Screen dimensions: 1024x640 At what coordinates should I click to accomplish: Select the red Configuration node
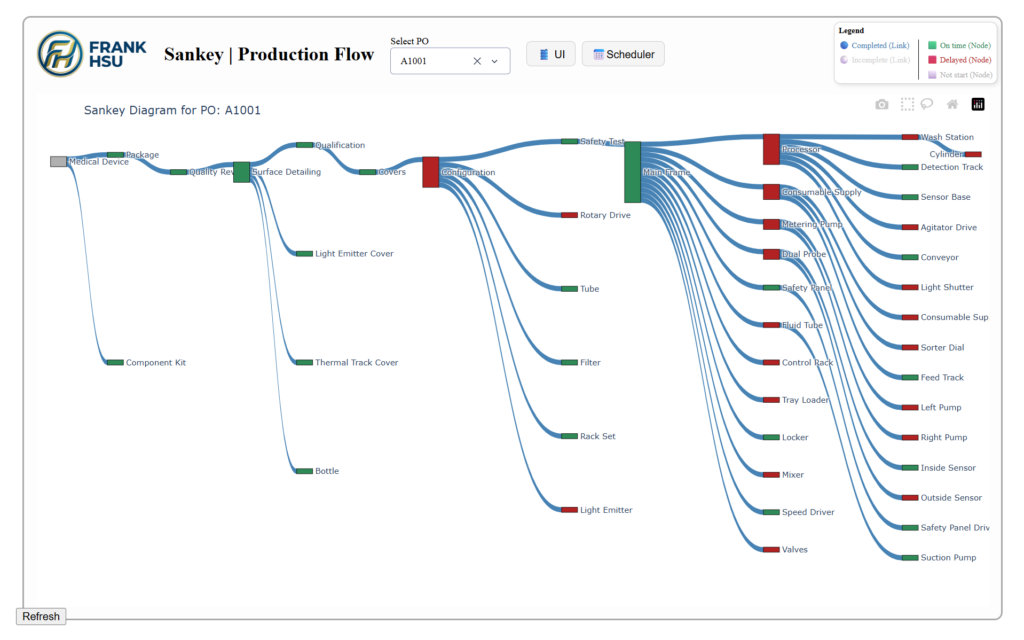point(430,172)
